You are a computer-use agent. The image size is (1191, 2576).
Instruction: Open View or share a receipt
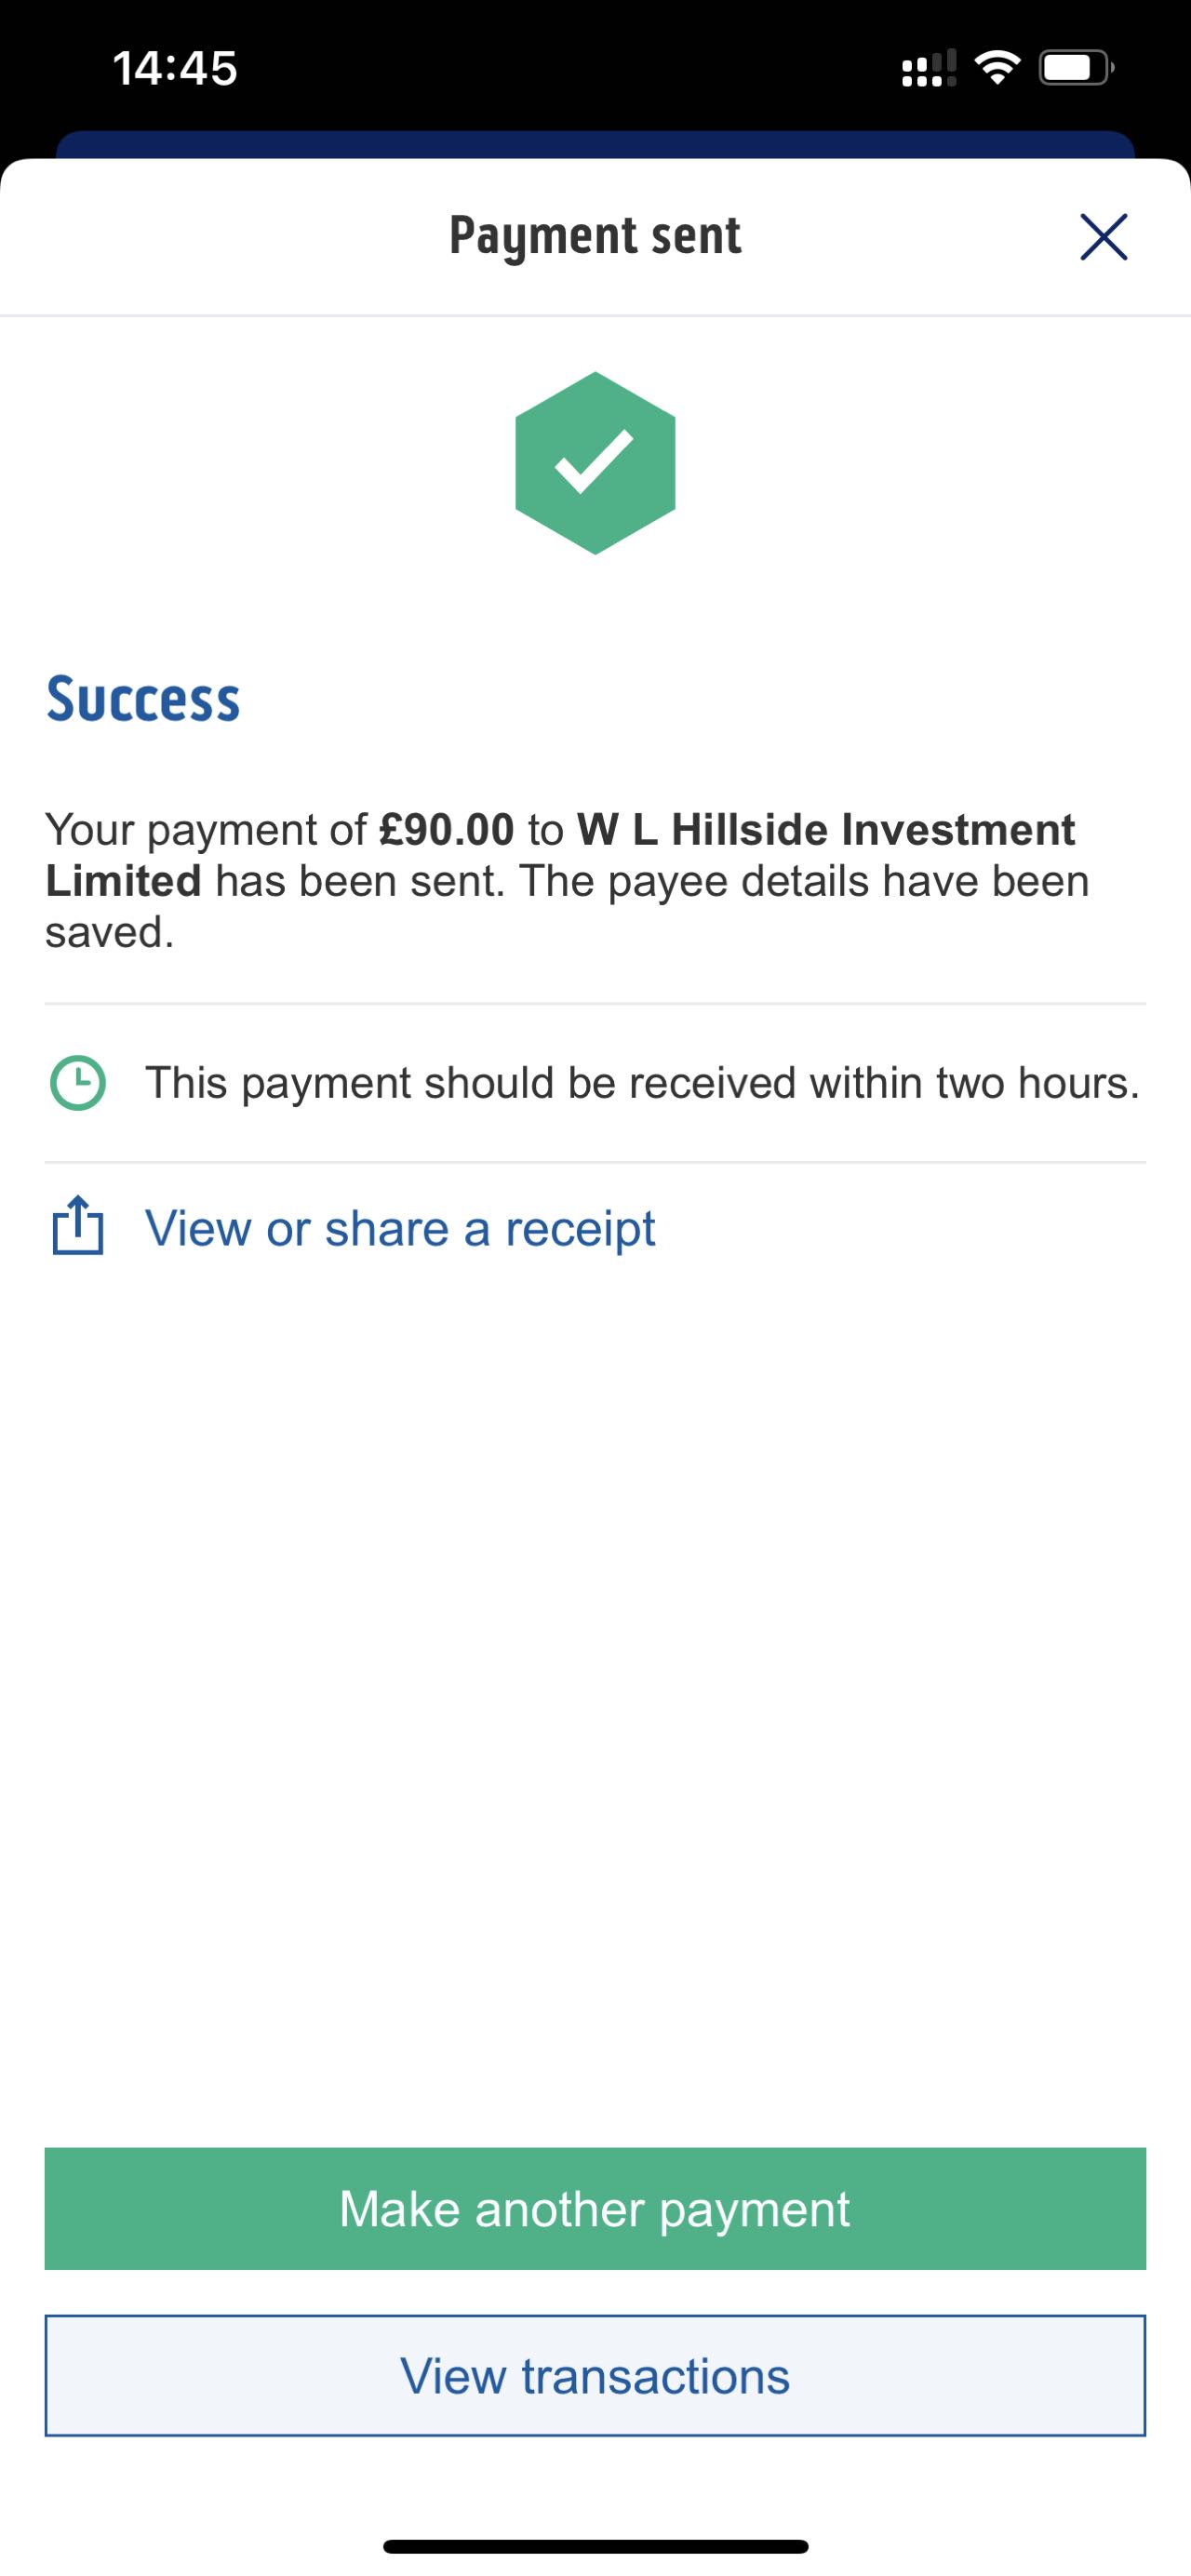click(400, 1228)
